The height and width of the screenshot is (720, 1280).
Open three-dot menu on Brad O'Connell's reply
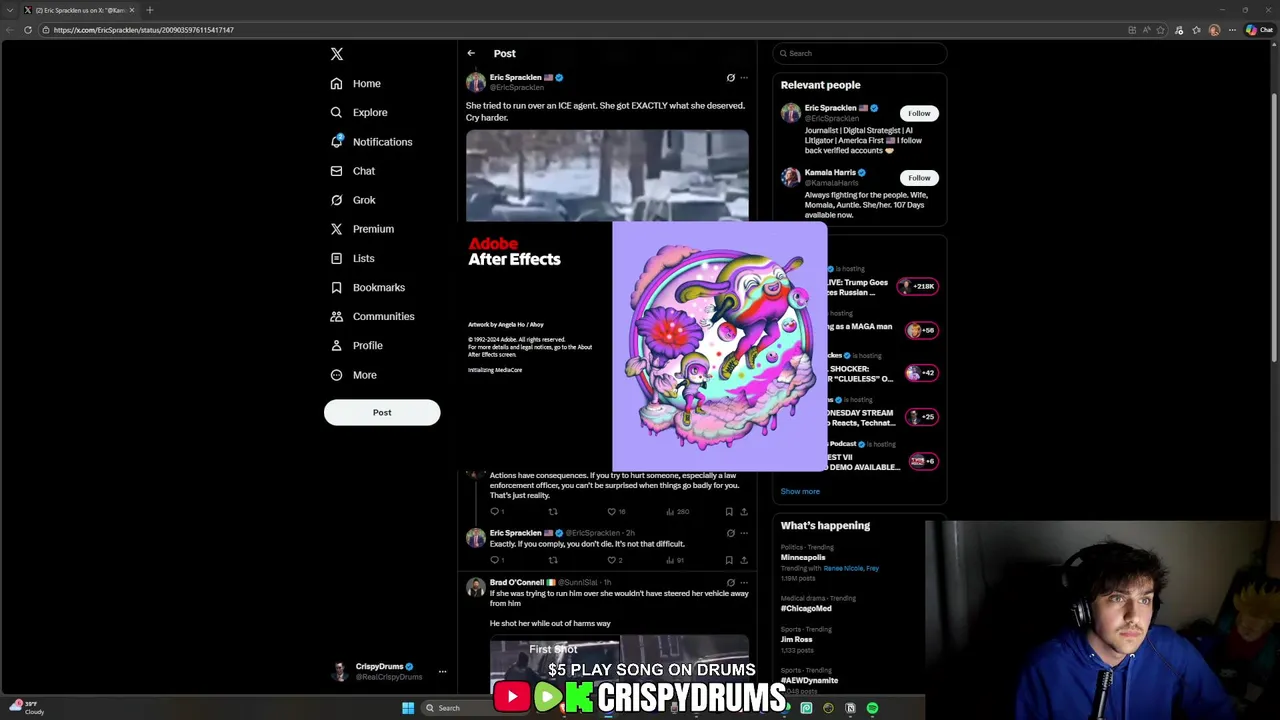[x=743, y=583]
